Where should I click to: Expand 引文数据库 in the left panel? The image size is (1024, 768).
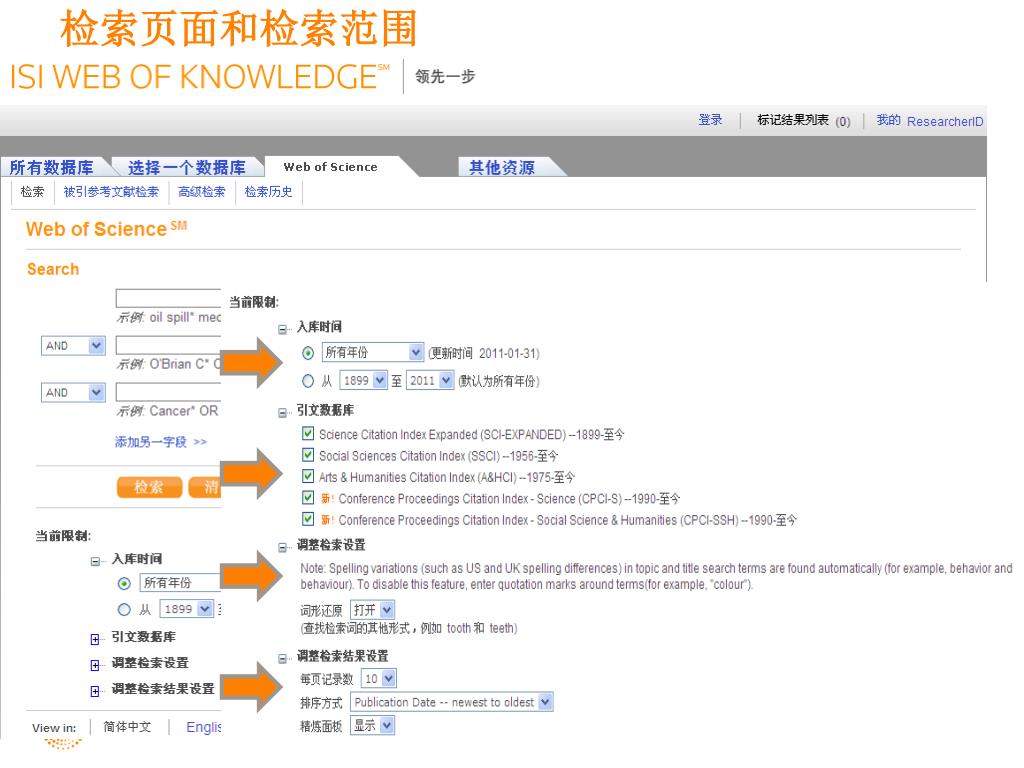pos(95,639)
